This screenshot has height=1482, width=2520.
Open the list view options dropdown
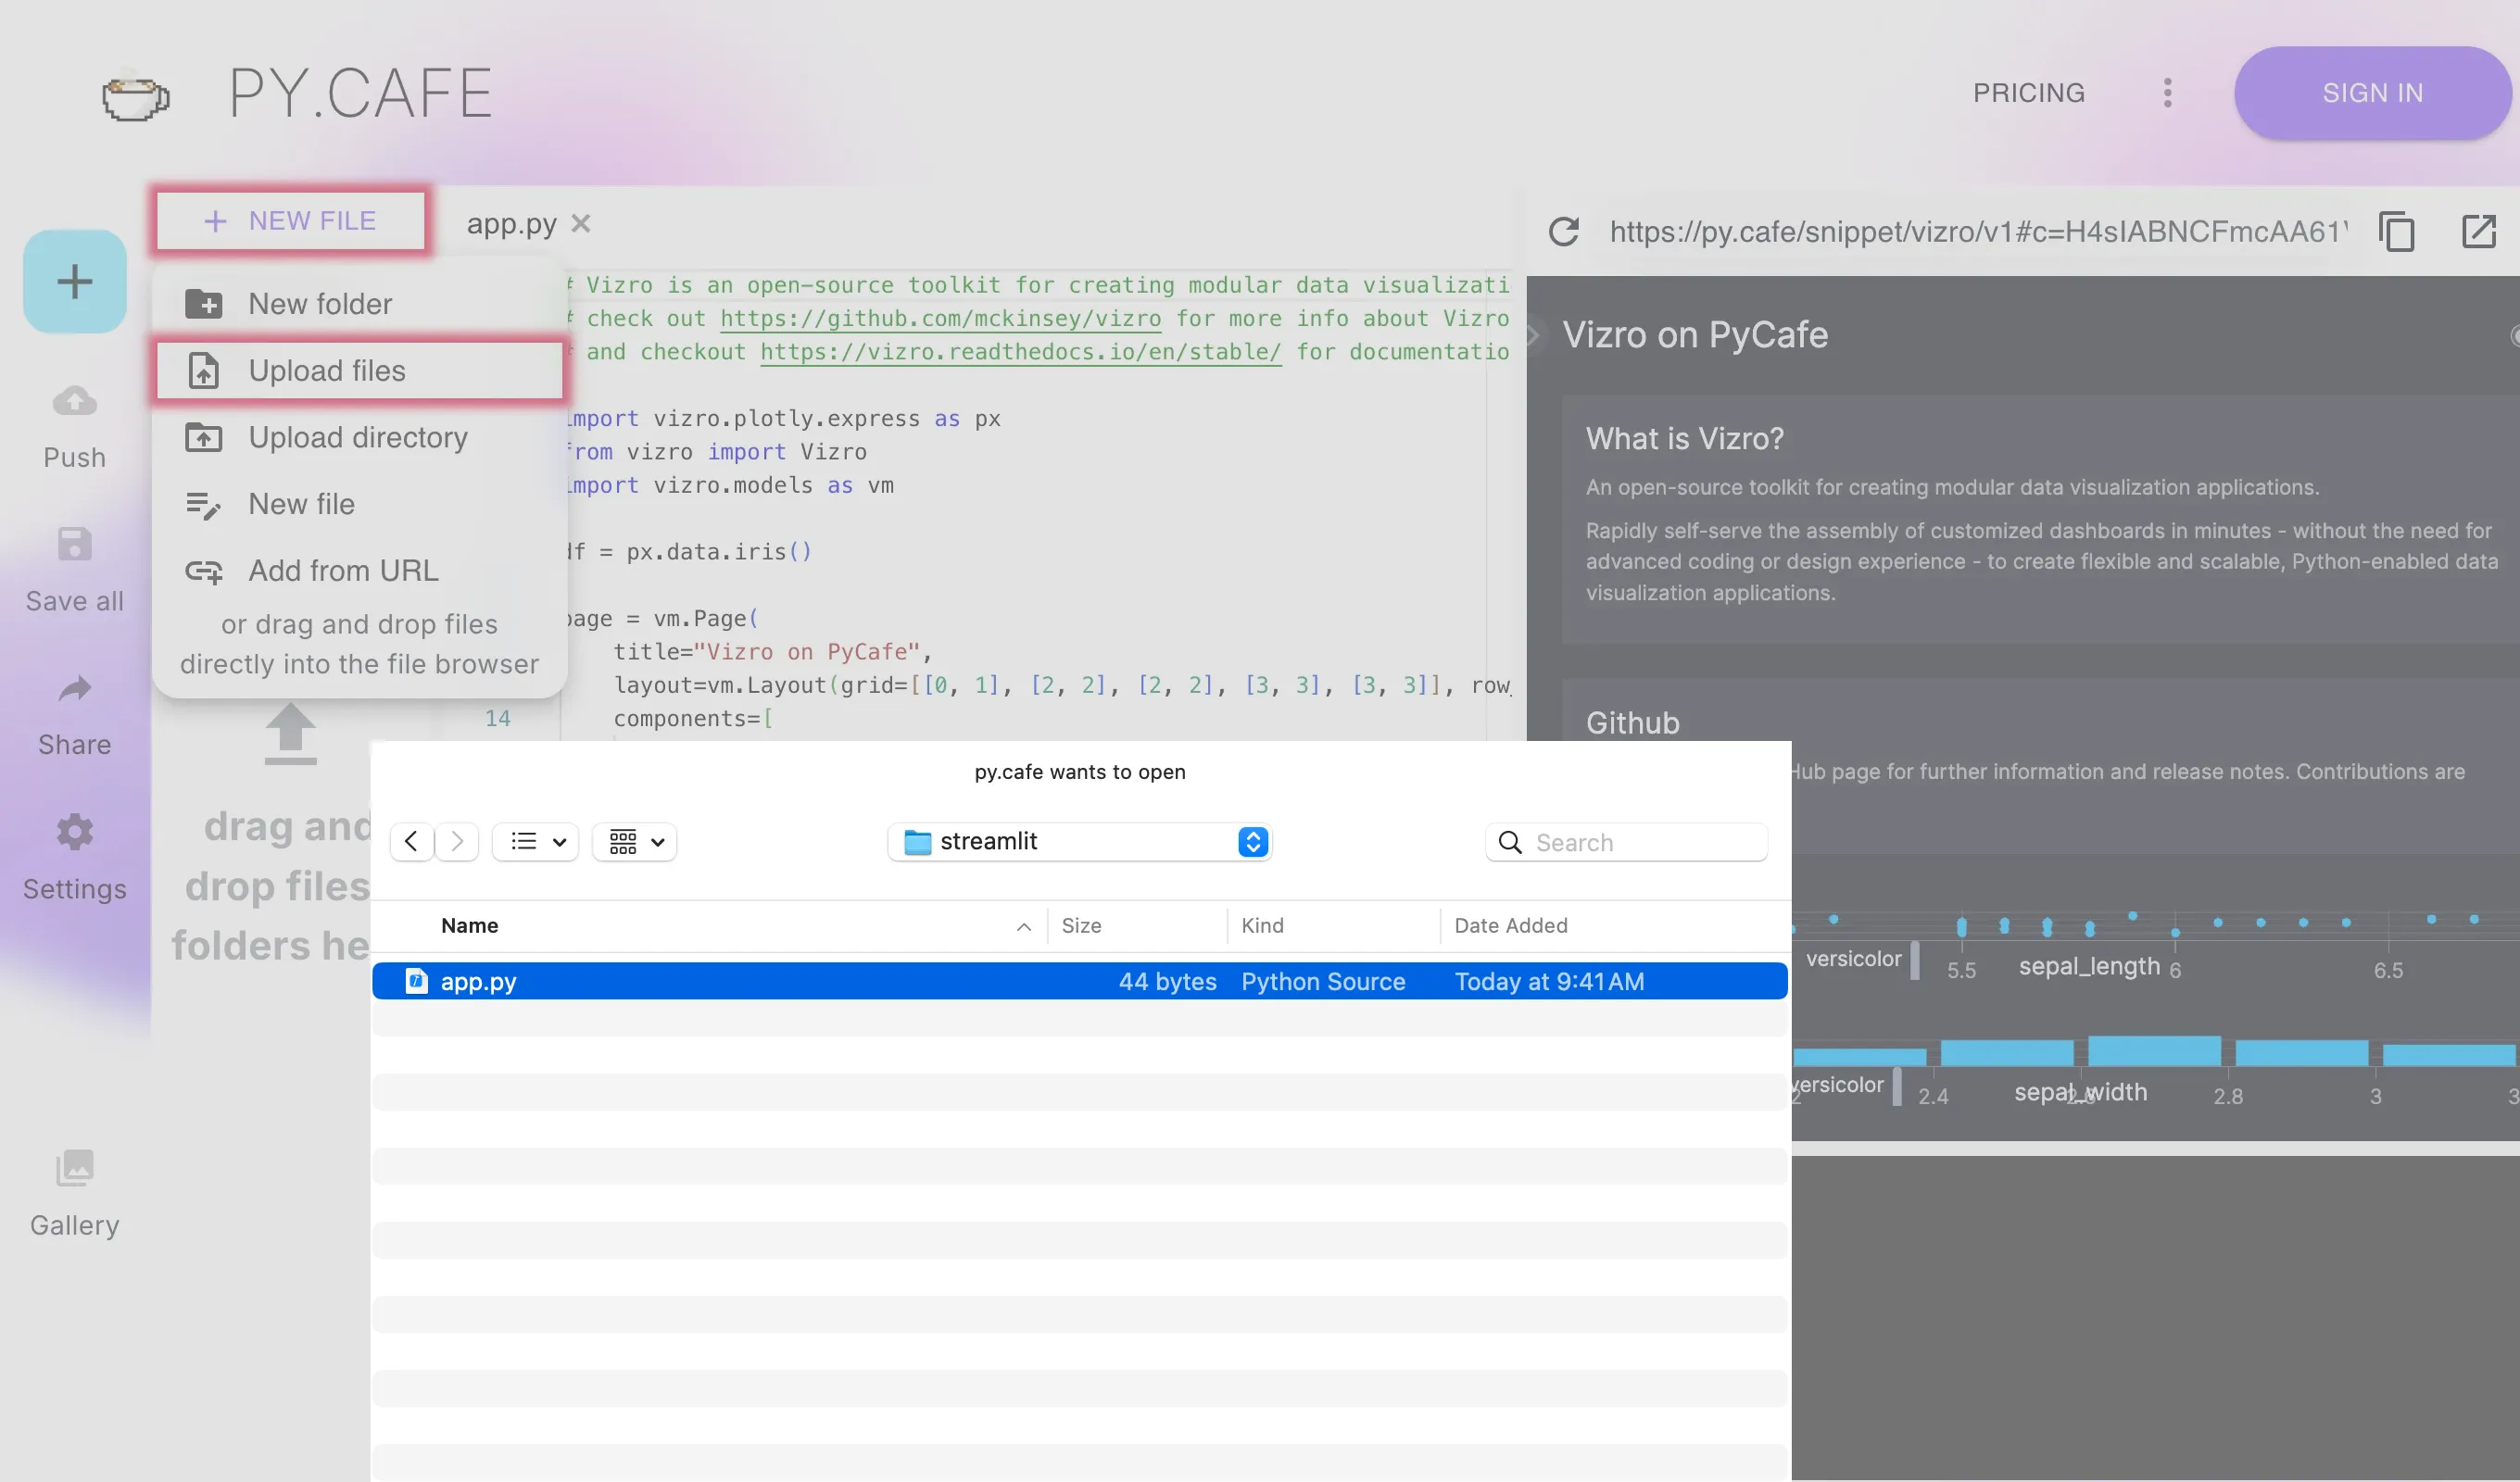(537, 842)
